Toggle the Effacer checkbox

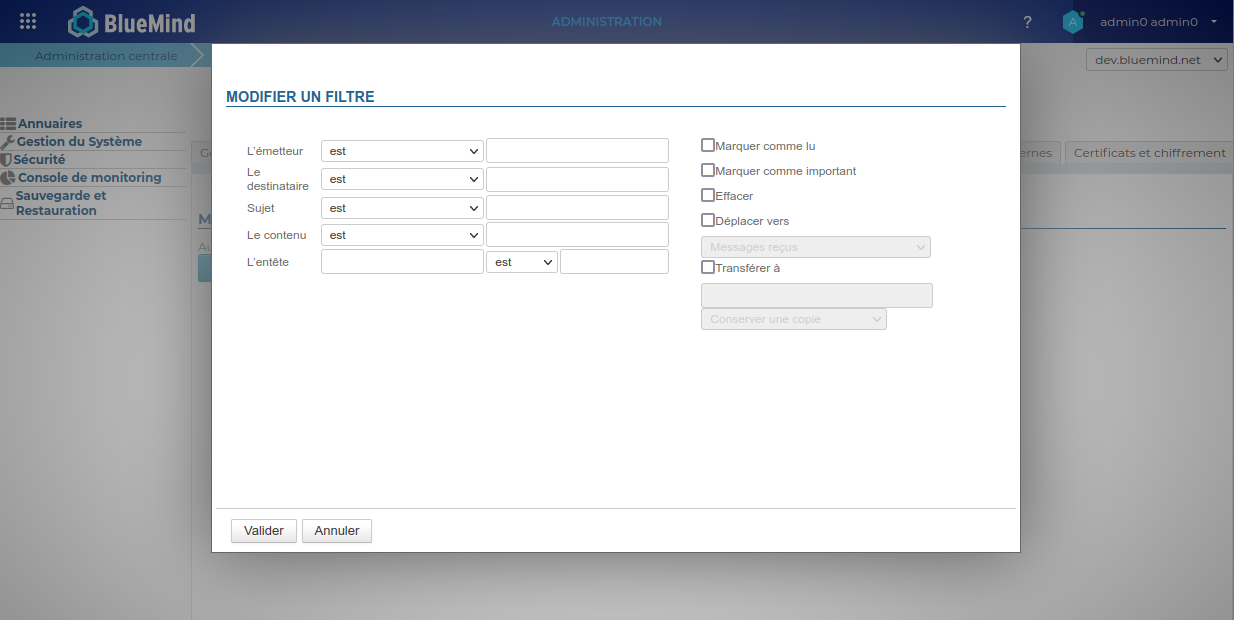pyautogui.click(x=708, y=195)
